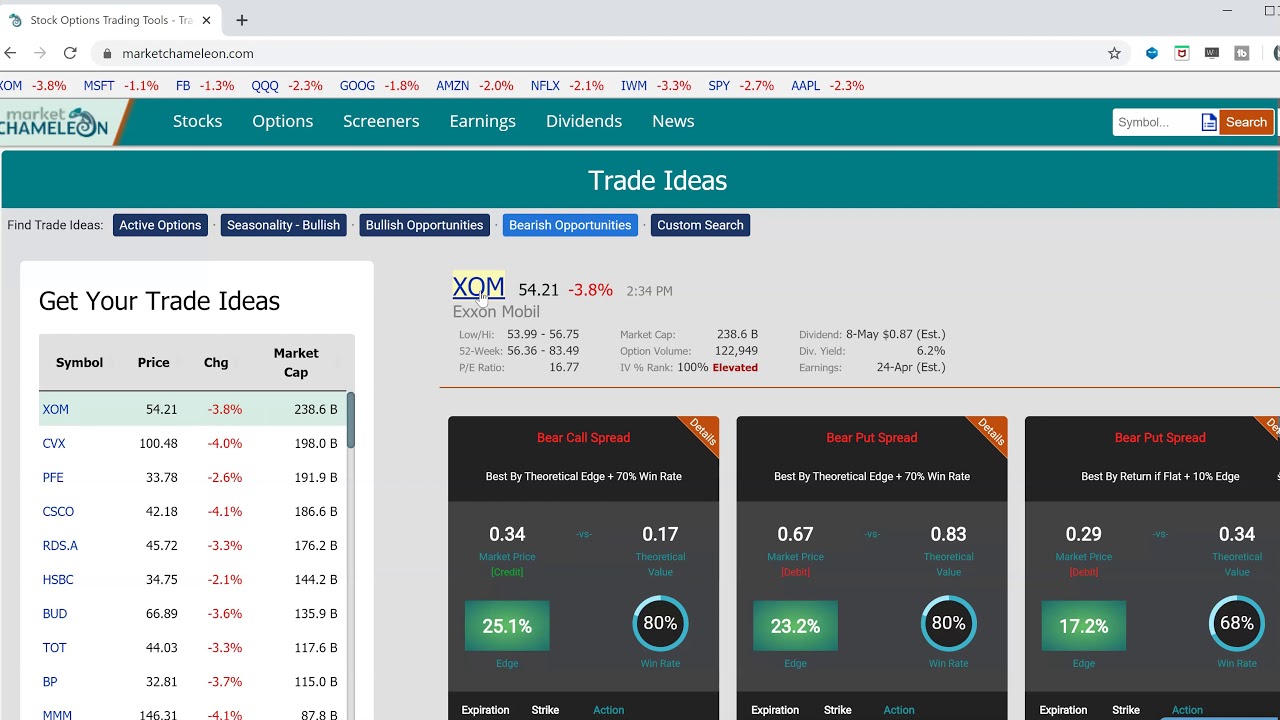The image size is (1280, 720).
Task: Sort the list by Market Cap column
Action: coord(296,362)
